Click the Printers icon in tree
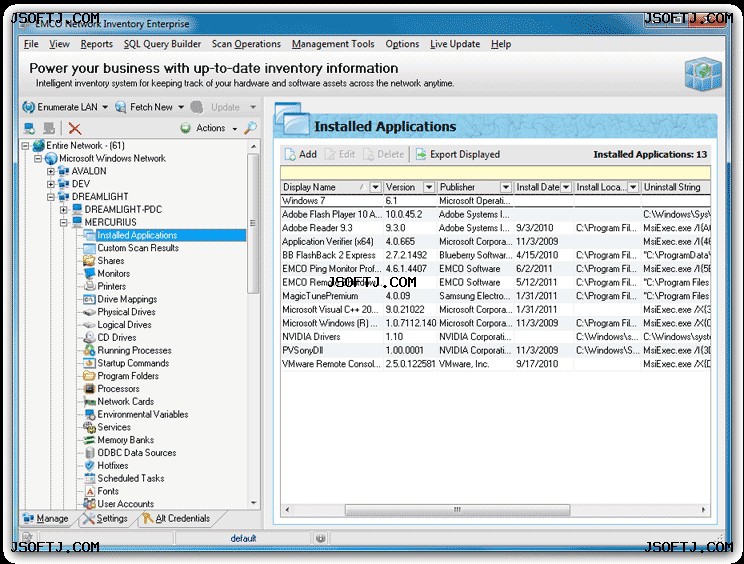The height and width of the screenshot is (564, 744). pyautogui.click(x=89, y=286)
